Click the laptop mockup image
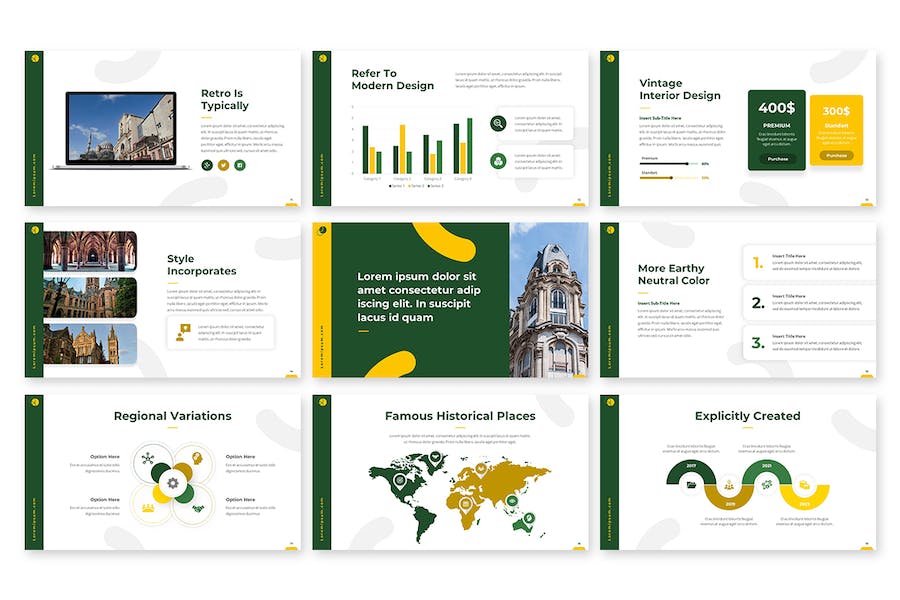 [x=120, y=129]
